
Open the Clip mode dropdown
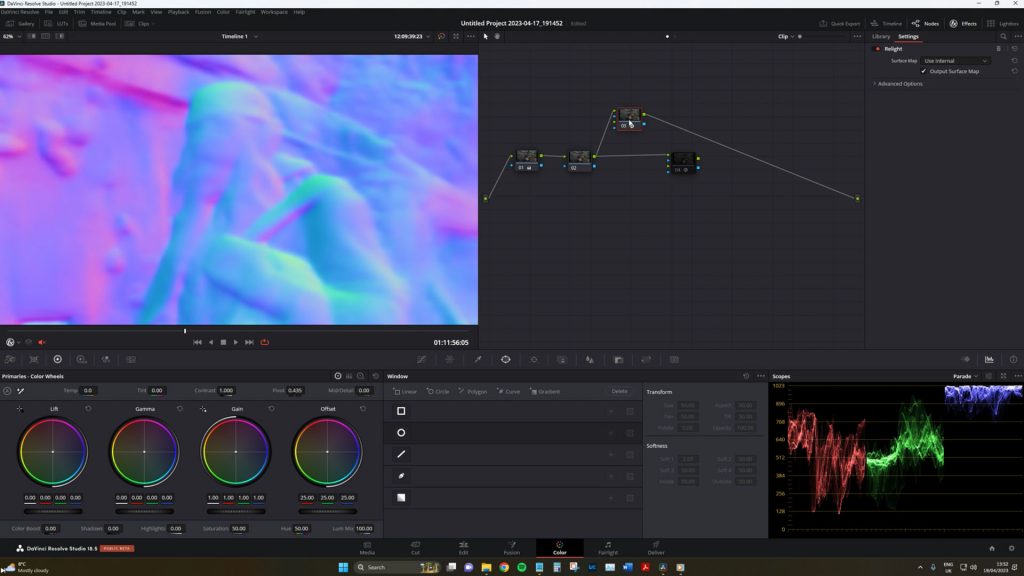pyautogui.click(x=786, y=37)
